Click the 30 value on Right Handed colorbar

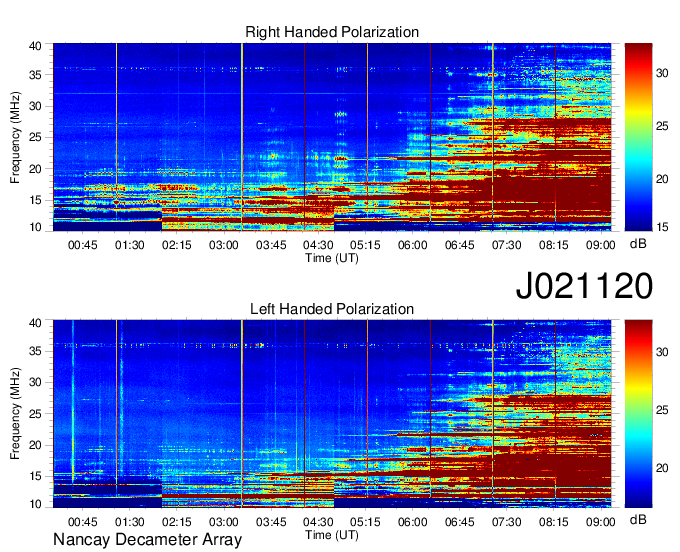[x=662, y=73]
